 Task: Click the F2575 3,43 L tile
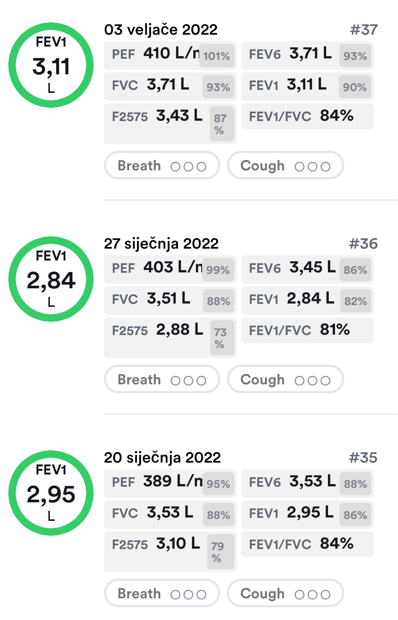[170, 124]
